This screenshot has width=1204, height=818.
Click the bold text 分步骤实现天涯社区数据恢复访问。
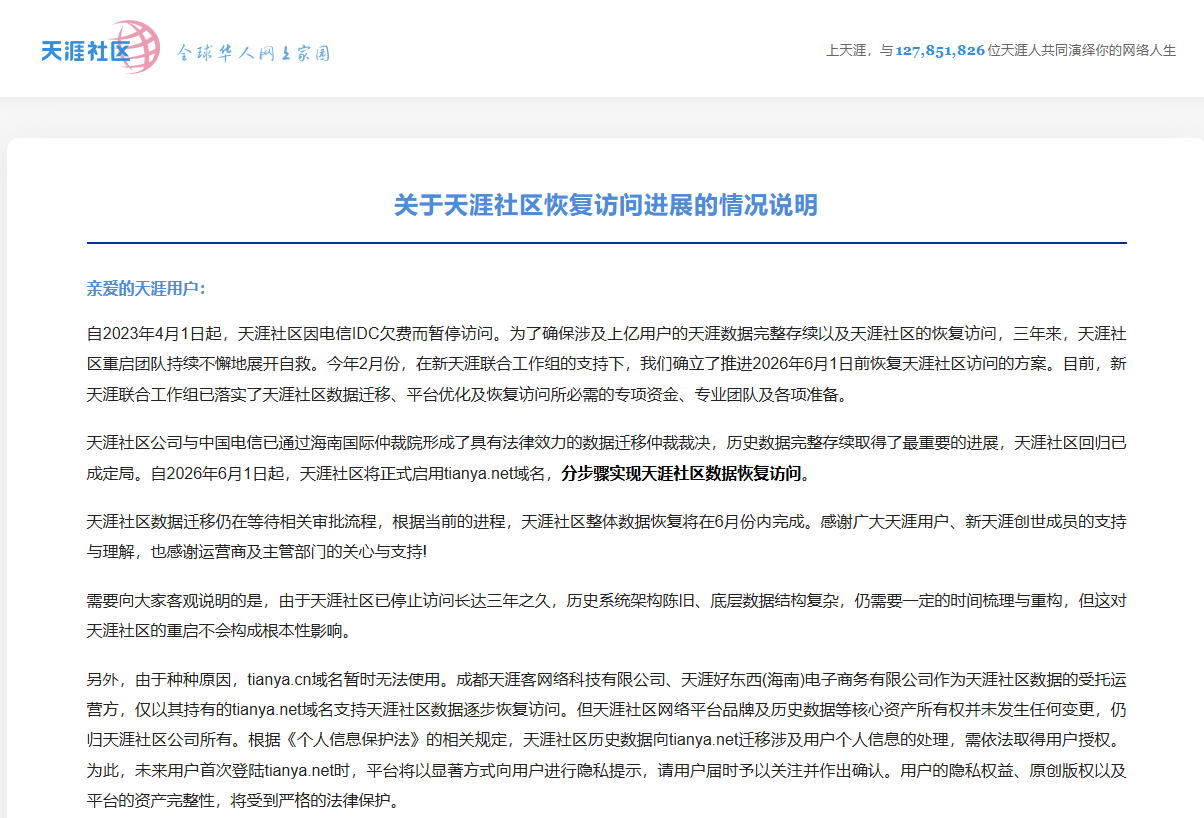point(686,473)
